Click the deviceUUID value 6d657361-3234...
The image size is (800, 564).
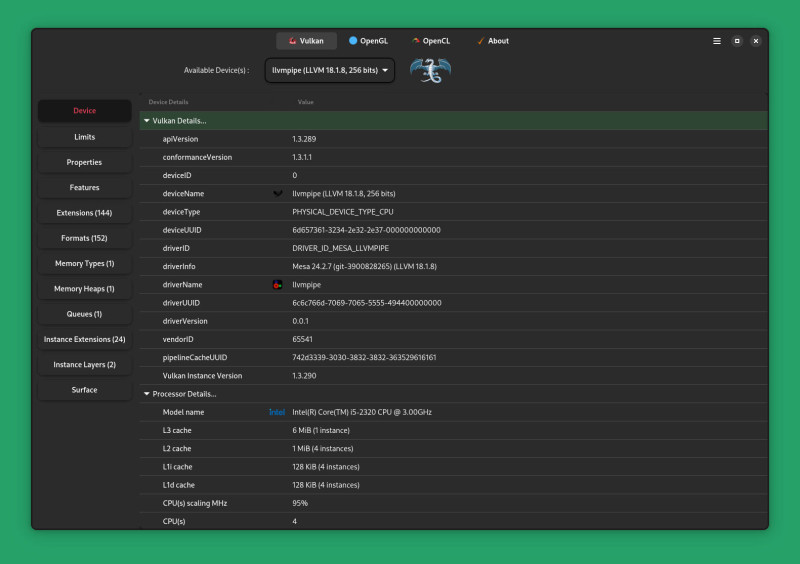point(366,230)
